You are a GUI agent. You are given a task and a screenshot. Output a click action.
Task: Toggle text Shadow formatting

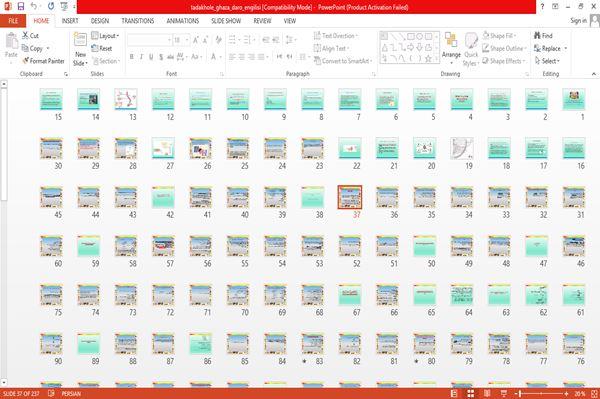click(x=161, y=57)
